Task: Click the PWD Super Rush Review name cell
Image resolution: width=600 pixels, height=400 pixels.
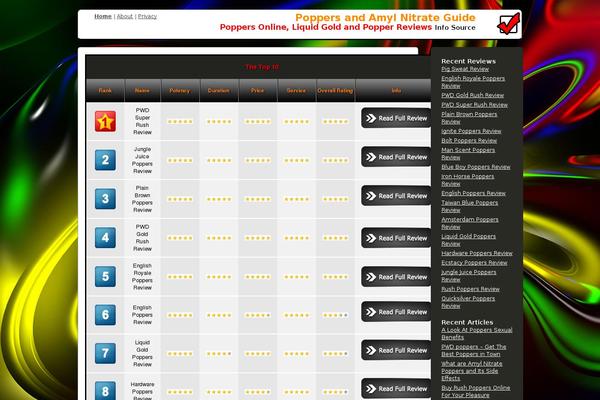Action: pyautogui.click(x=142, y=121)
